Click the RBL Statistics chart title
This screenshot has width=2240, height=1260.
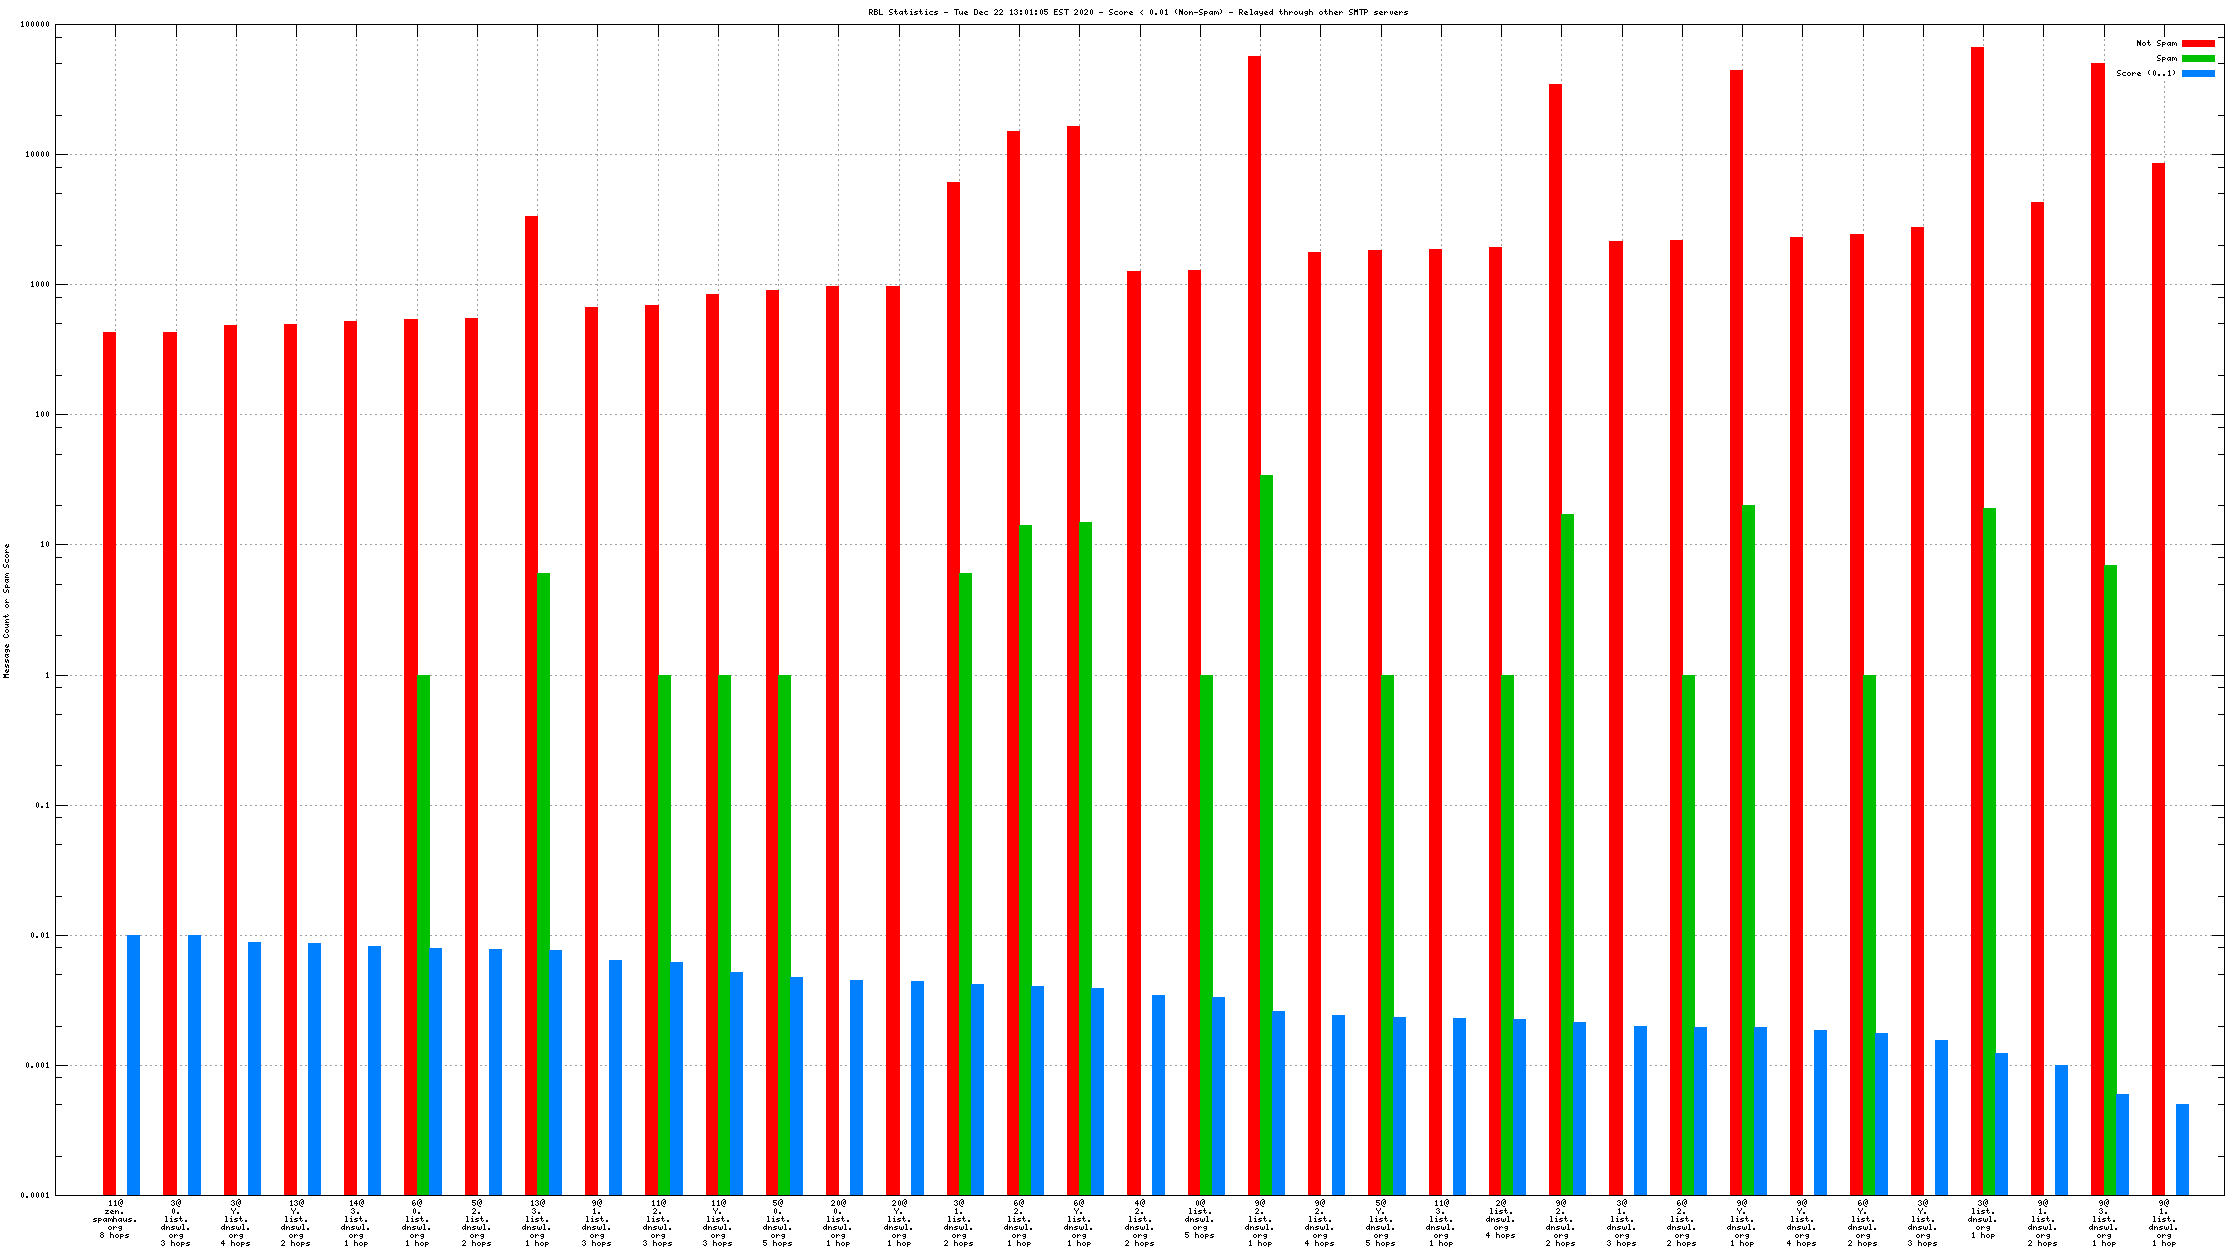click(1137, 13)
